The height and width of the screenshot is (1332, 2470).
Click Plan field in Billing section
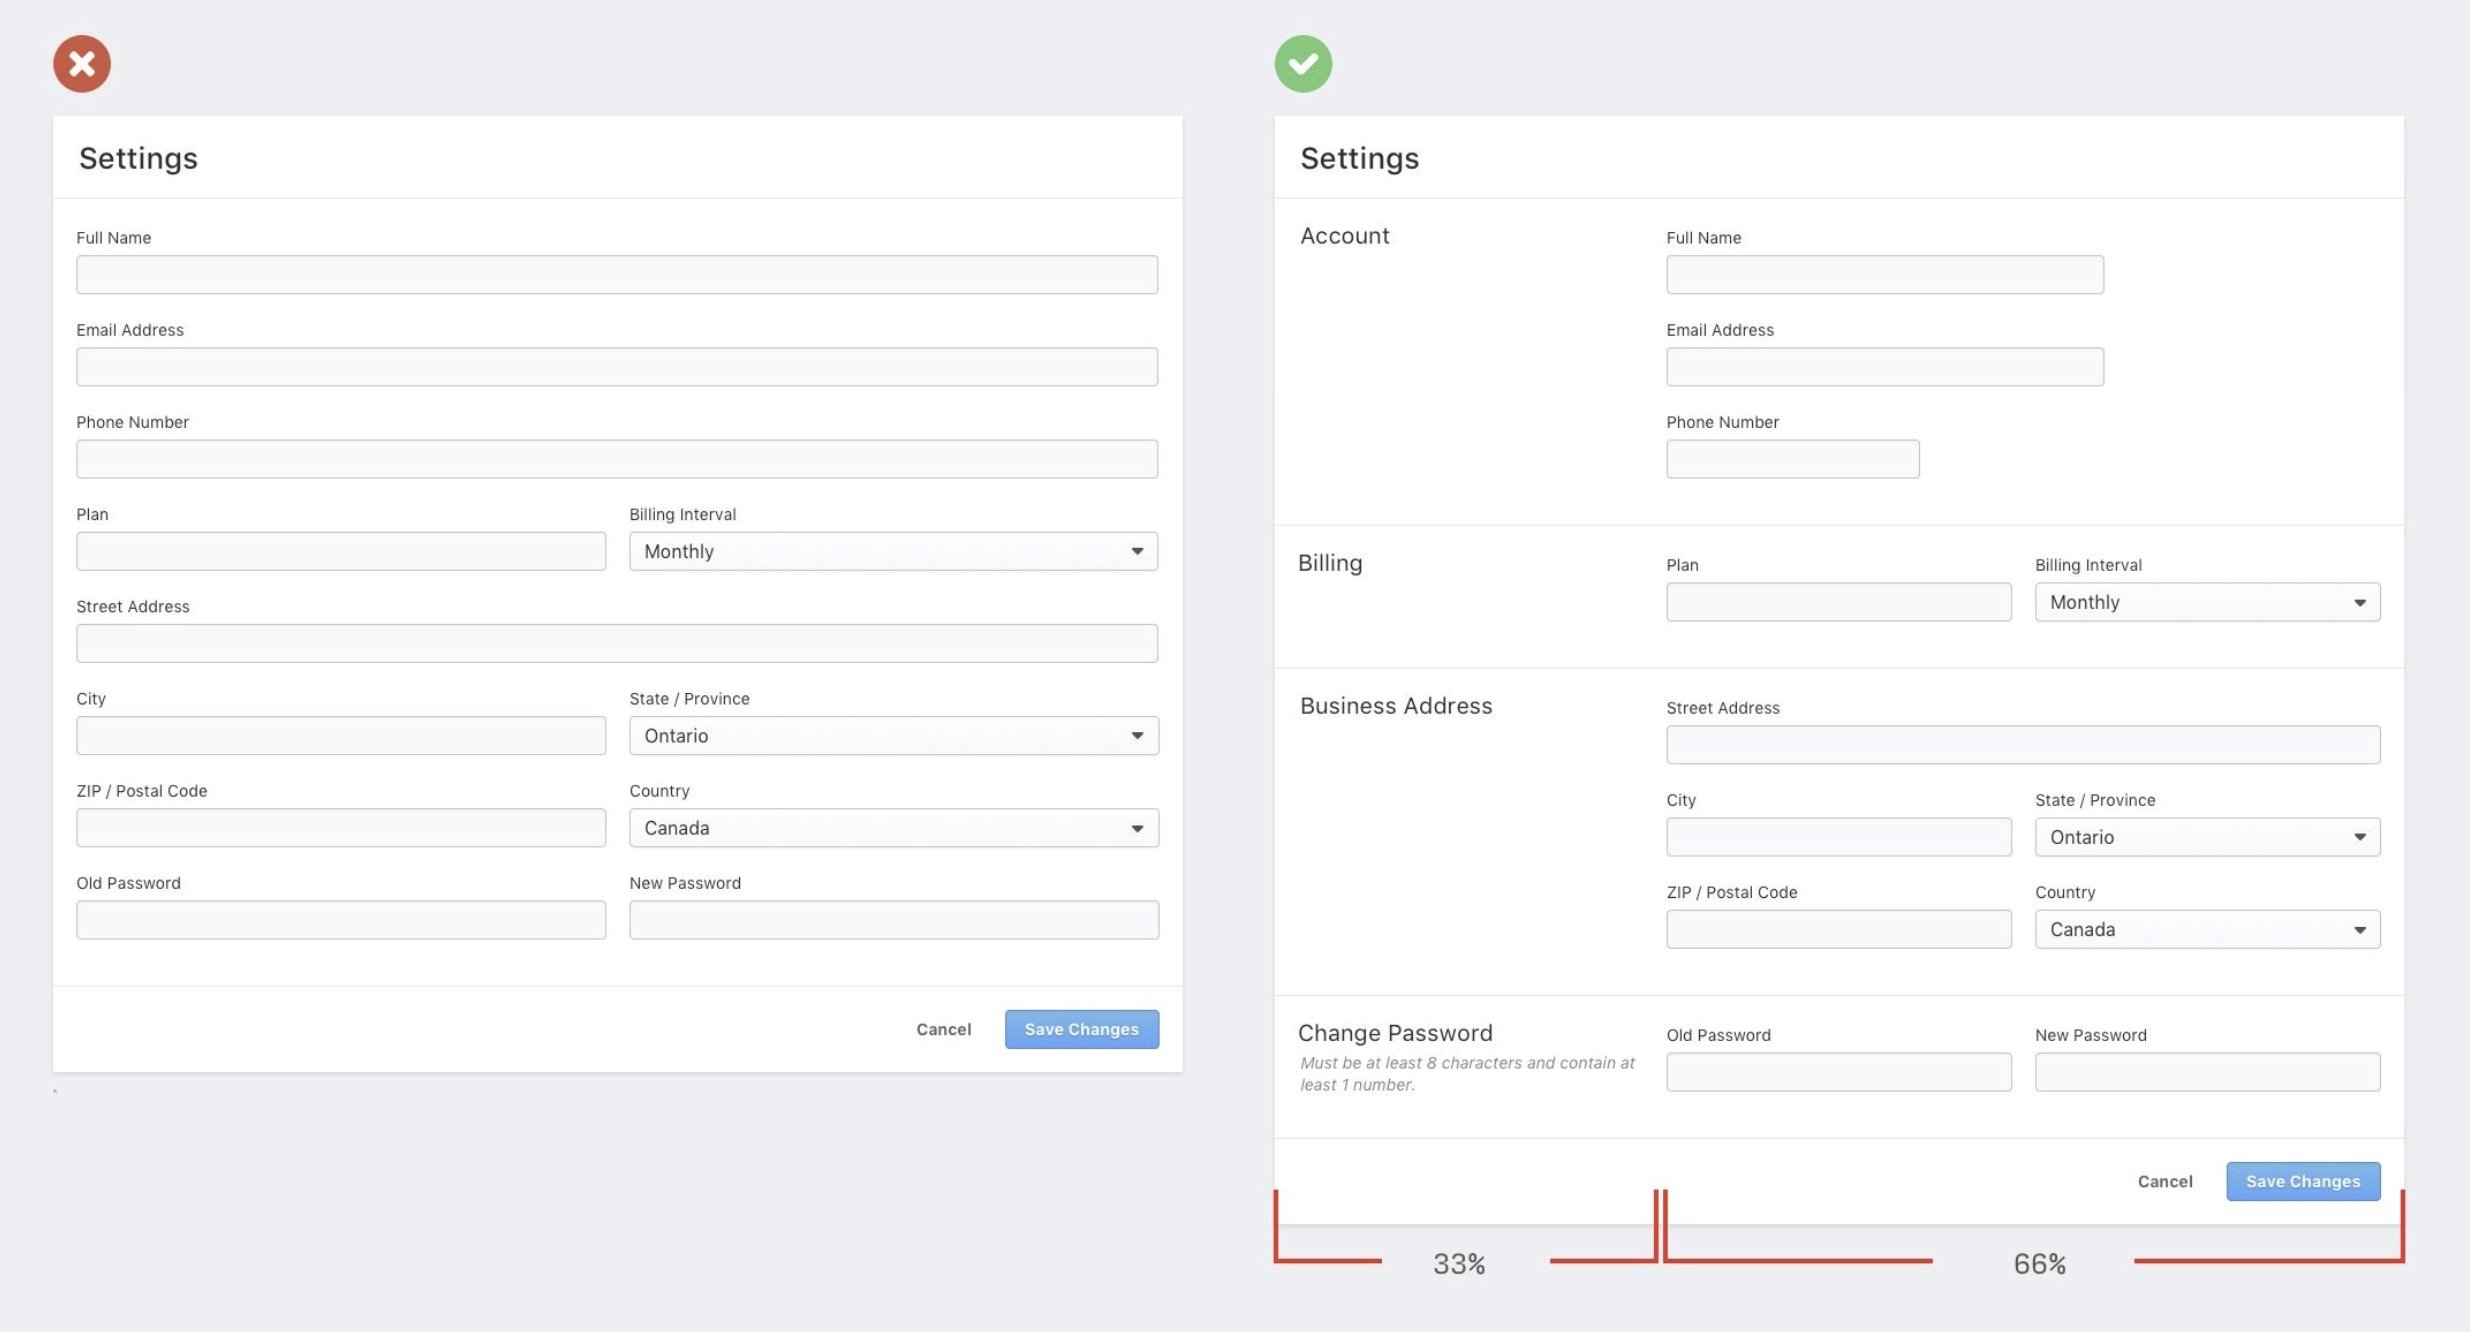tap(1838, 602)
